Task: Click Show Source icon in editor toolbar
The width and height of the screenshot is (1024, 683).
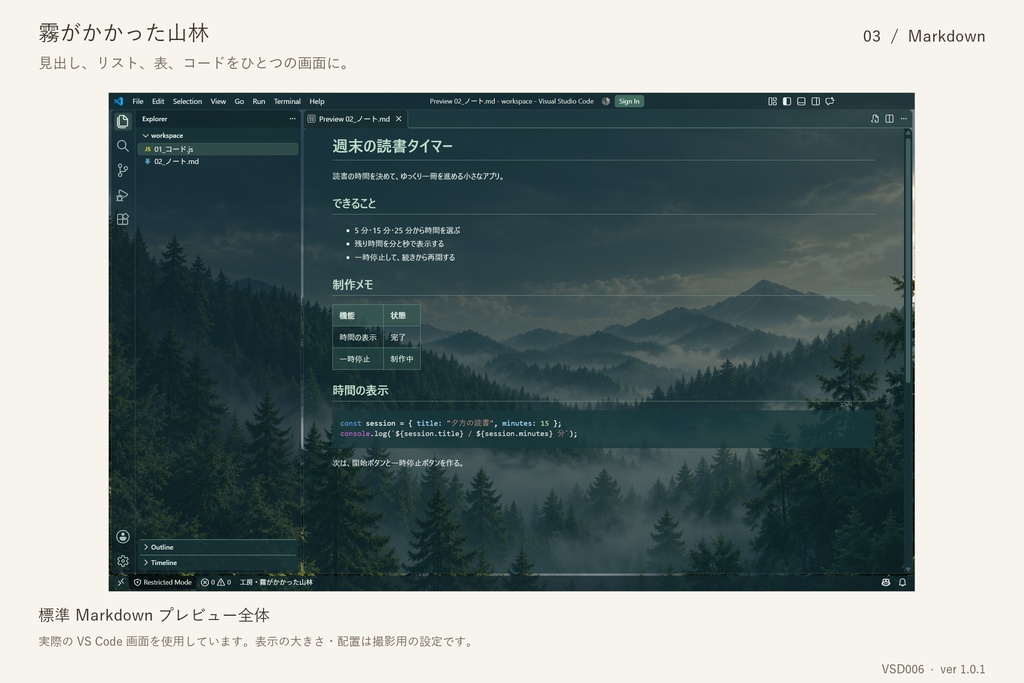Action: click(875, 119)
